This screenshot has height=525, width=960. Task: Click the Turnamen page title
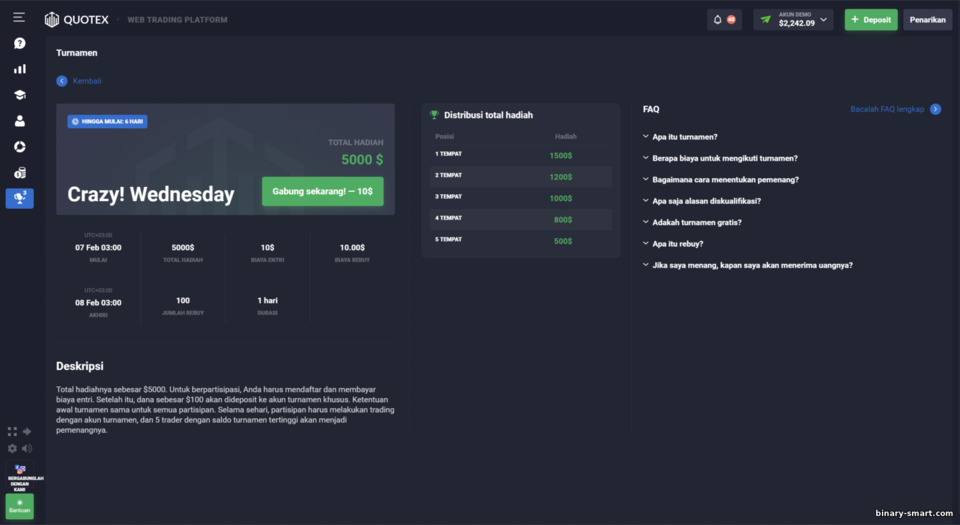(77, 53)
